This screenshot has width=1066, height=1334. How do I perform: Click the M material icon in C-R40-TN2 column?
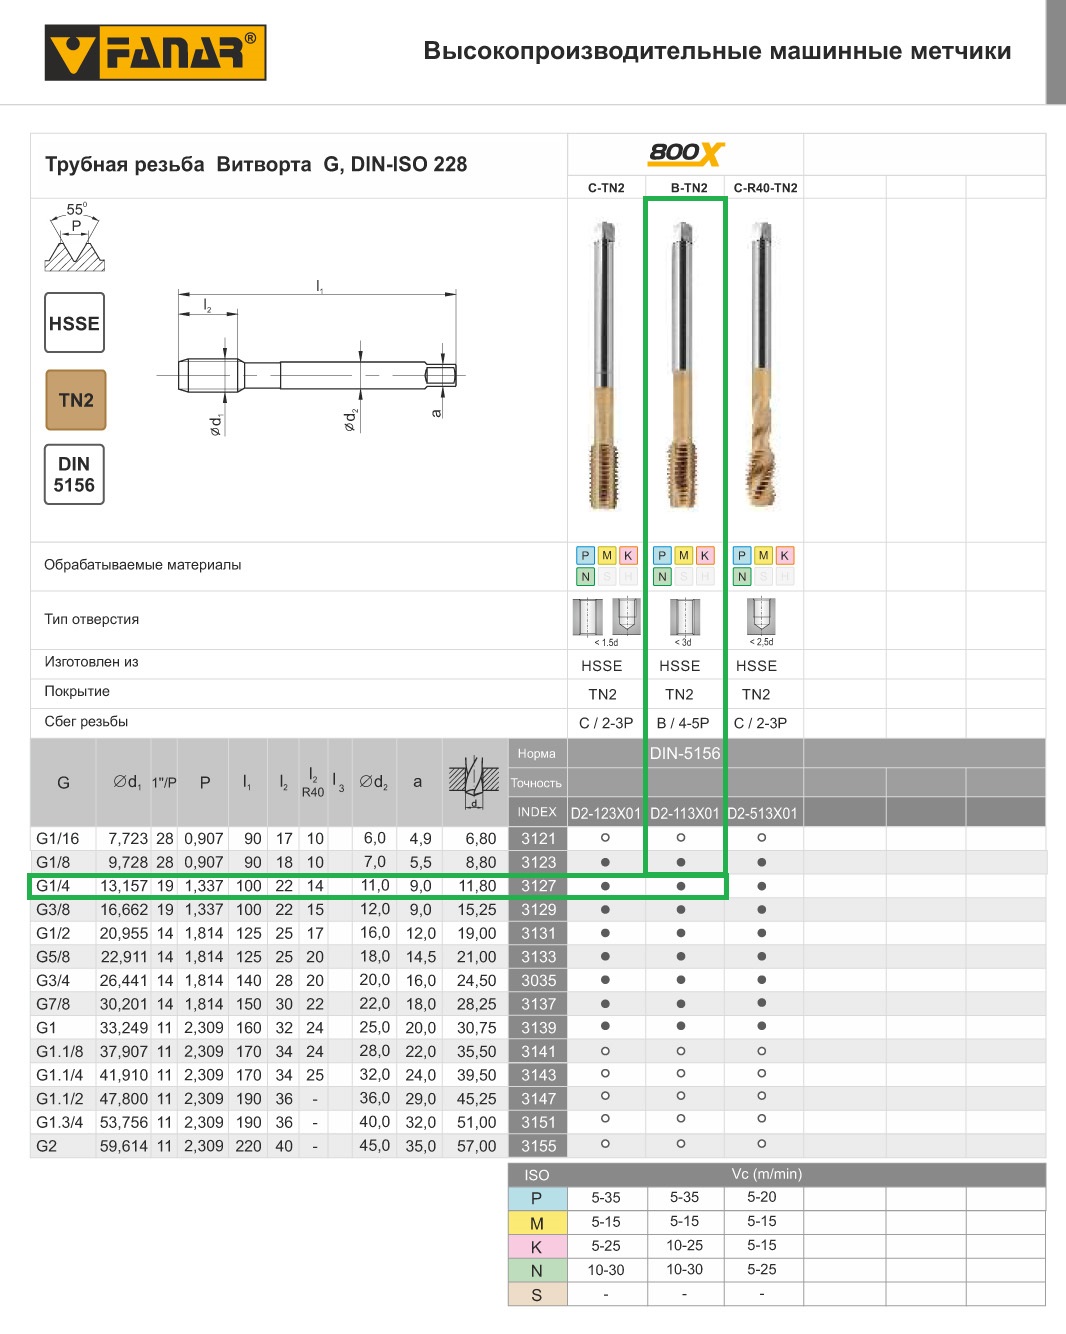tap(763, 555)
